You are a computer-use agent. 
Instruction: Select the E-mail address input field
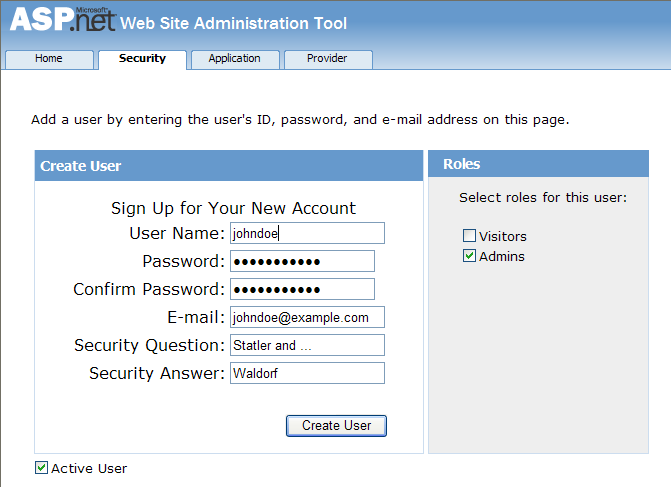[307, 317]
